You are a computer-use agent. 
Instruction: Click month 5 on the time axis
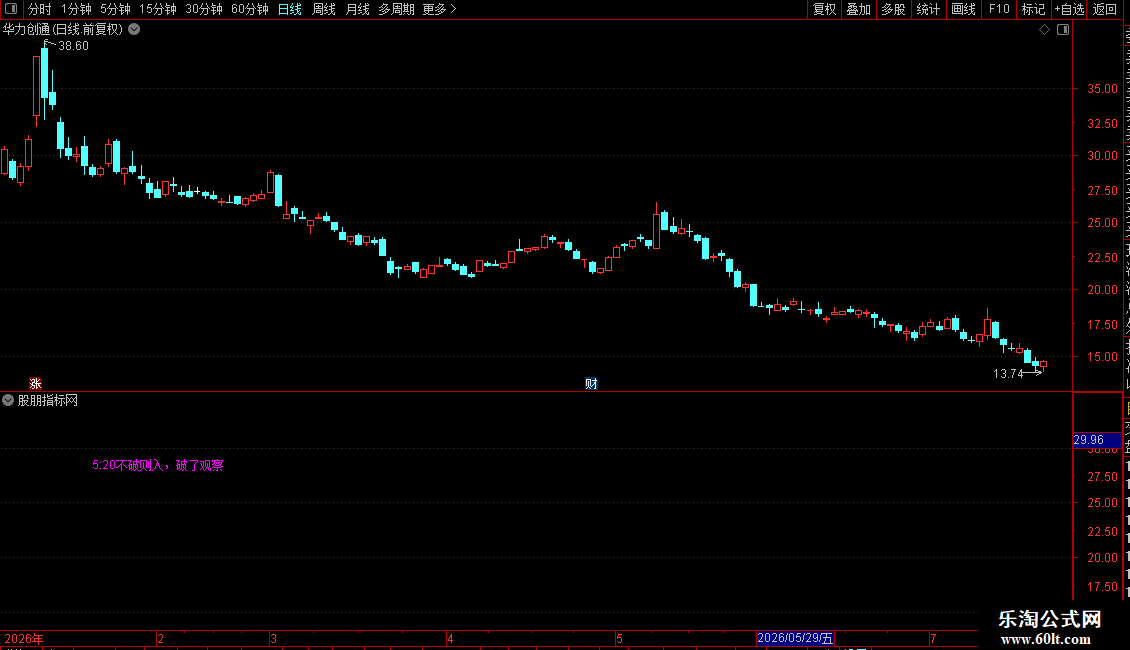coord(619,638)
